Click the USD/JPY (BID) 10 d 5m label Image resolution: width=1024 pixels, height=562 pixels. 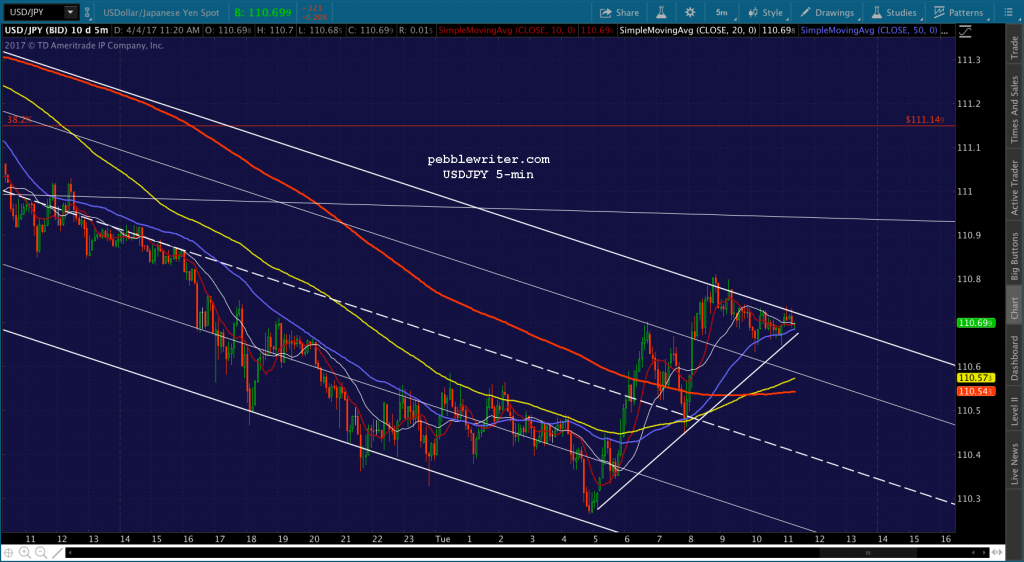coord(56,31)
